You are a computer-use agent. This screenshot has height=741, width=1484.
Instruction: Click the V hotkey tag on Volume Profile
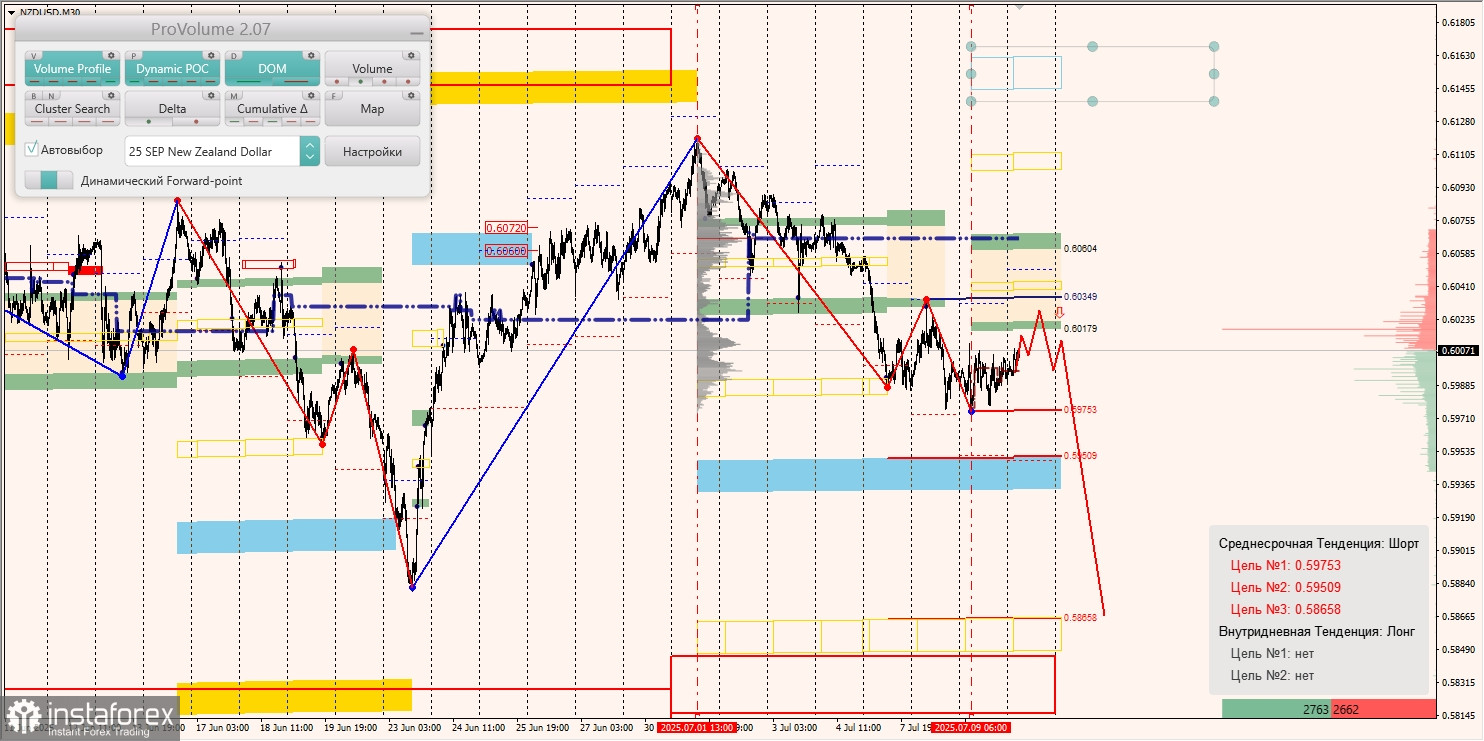[x=34, y=56]
